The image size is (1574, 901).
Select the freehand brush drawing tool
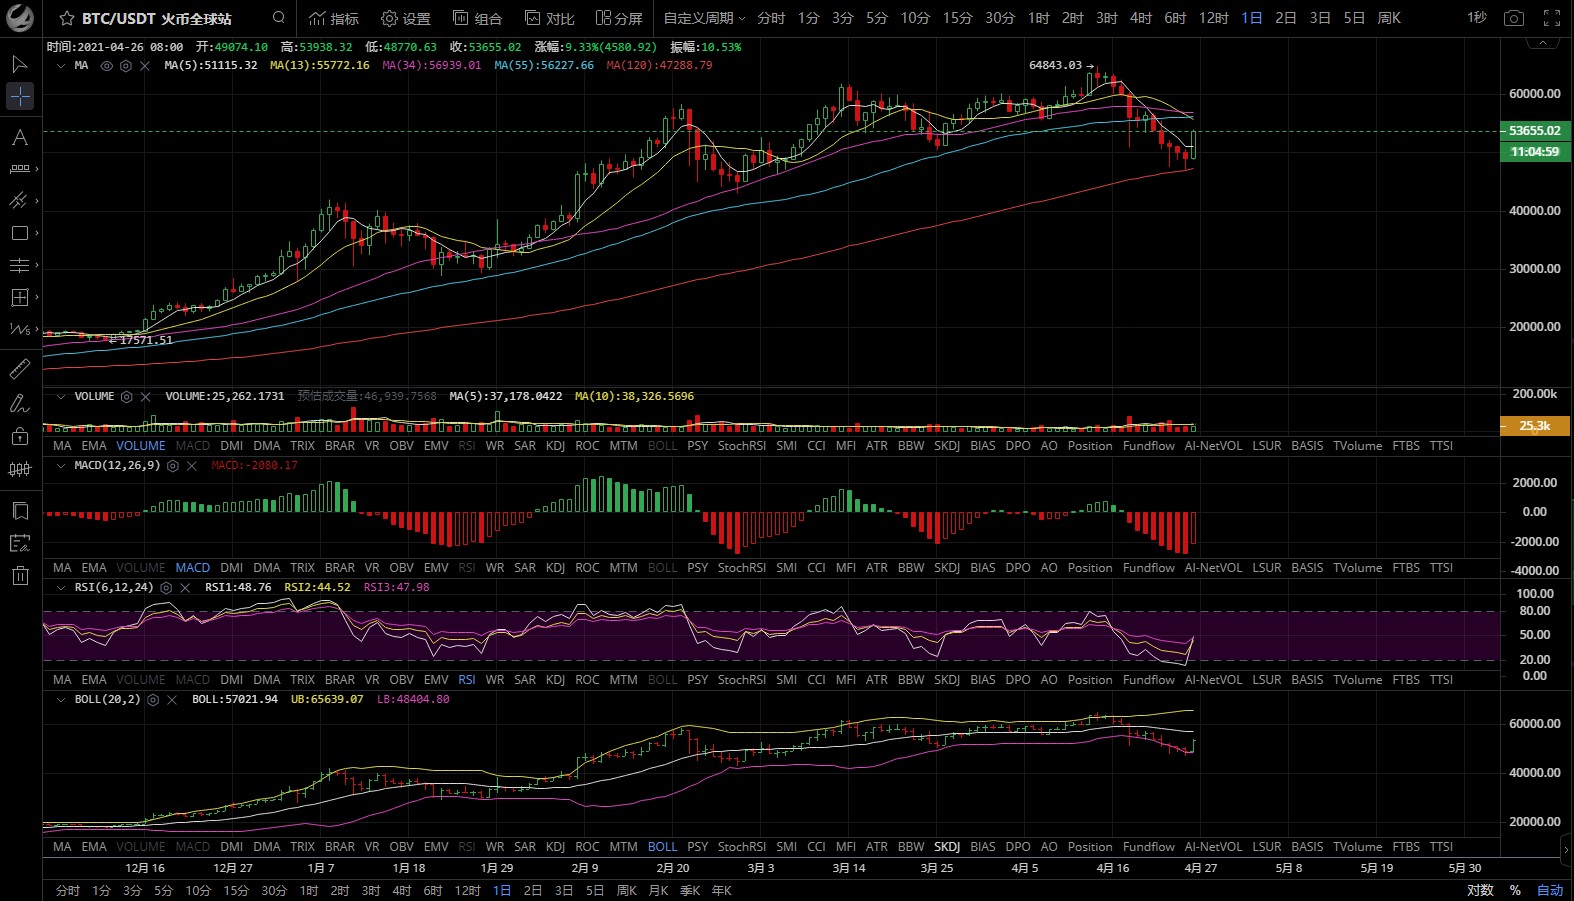point(19,404)
